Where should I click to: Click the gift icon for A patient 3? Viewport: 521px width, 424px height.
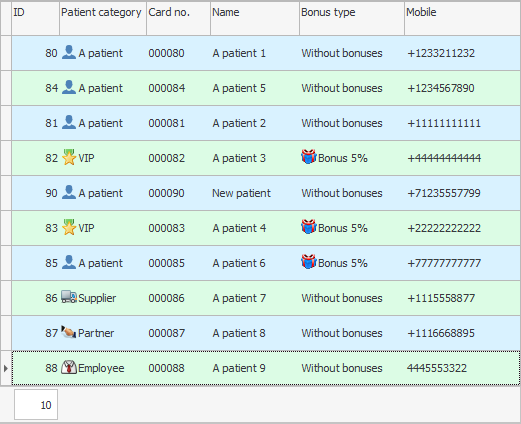[309, 157]
